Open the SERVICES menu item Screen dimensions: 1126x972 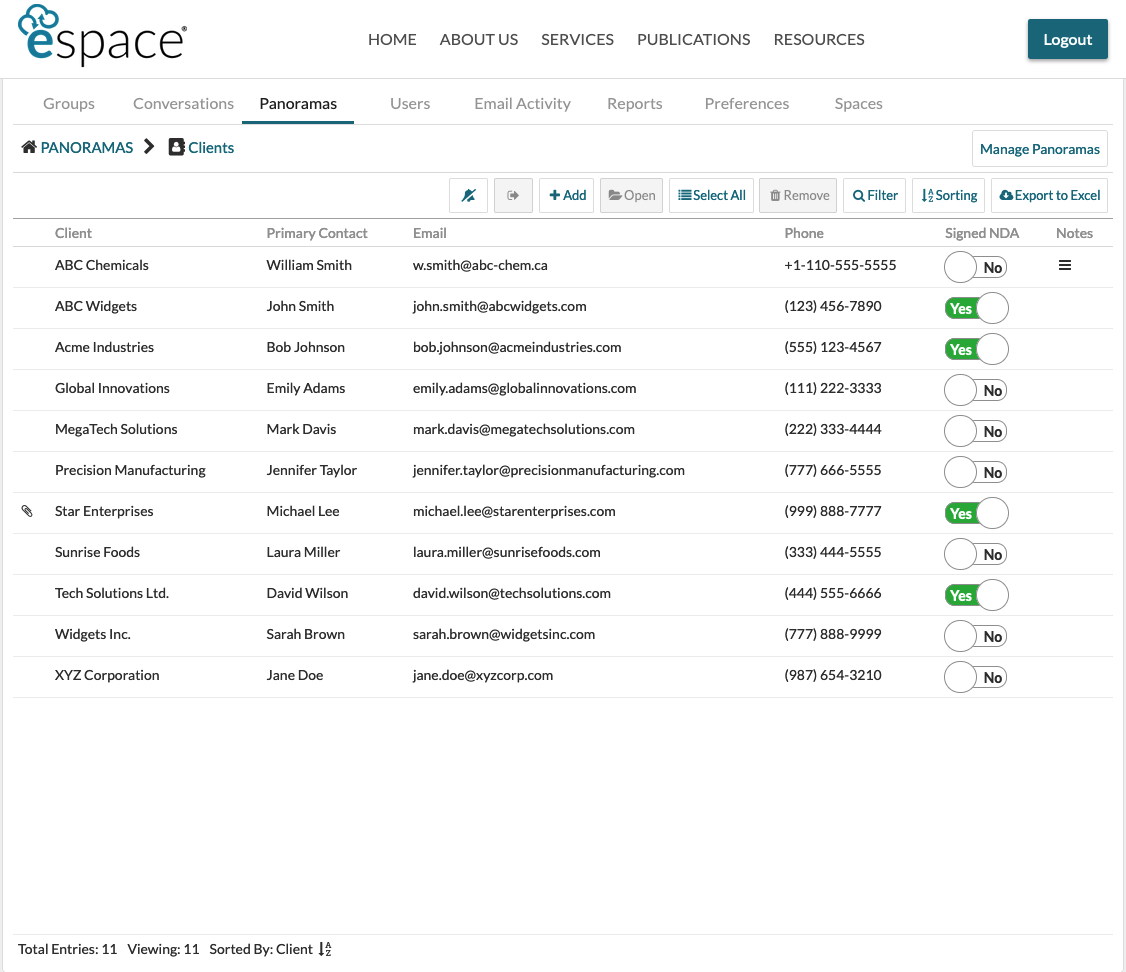(577, 39)
